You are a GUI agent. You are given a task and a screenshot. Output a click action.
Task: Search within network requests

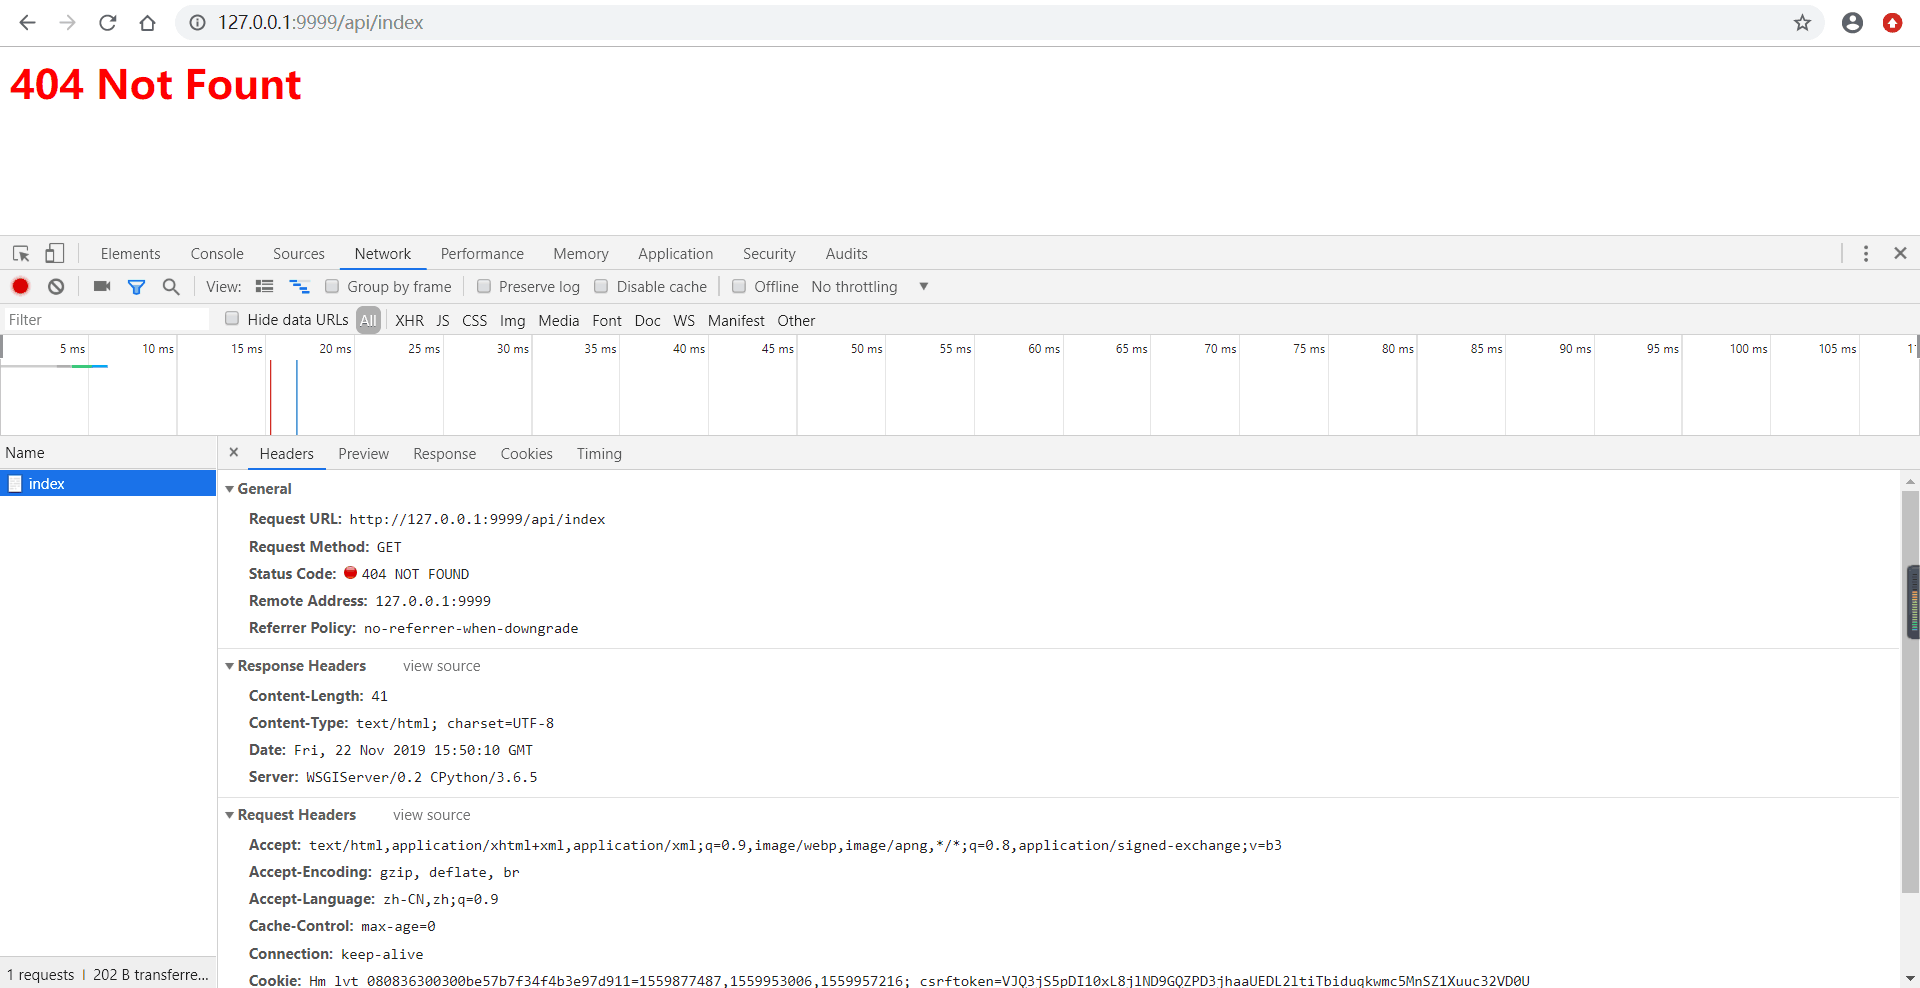(x=170, y=286)
